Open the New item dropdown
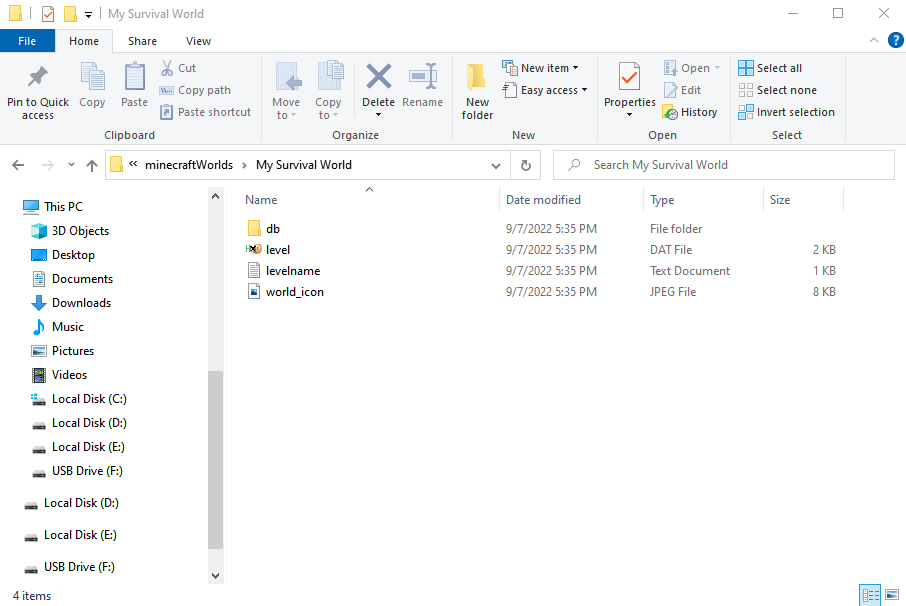 (x=540, y=68)
